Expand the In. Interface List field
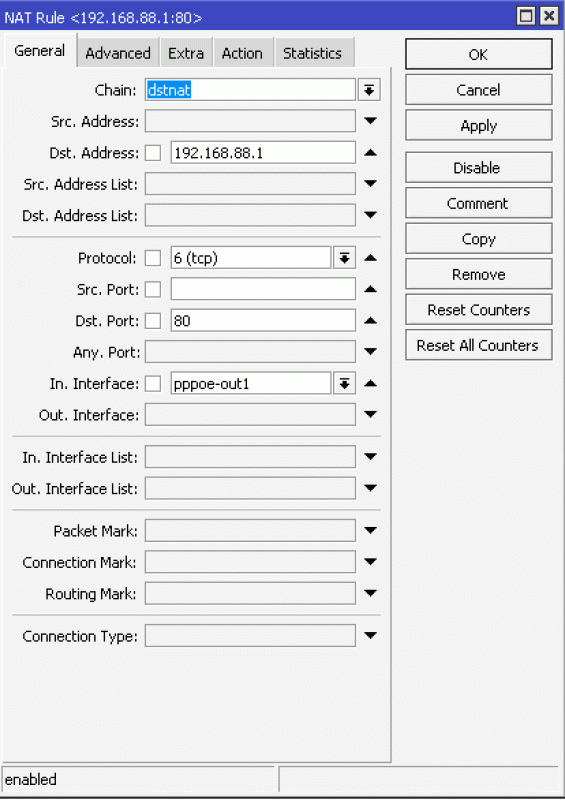This screenshot has width=565, height=800. click(371, 457)
